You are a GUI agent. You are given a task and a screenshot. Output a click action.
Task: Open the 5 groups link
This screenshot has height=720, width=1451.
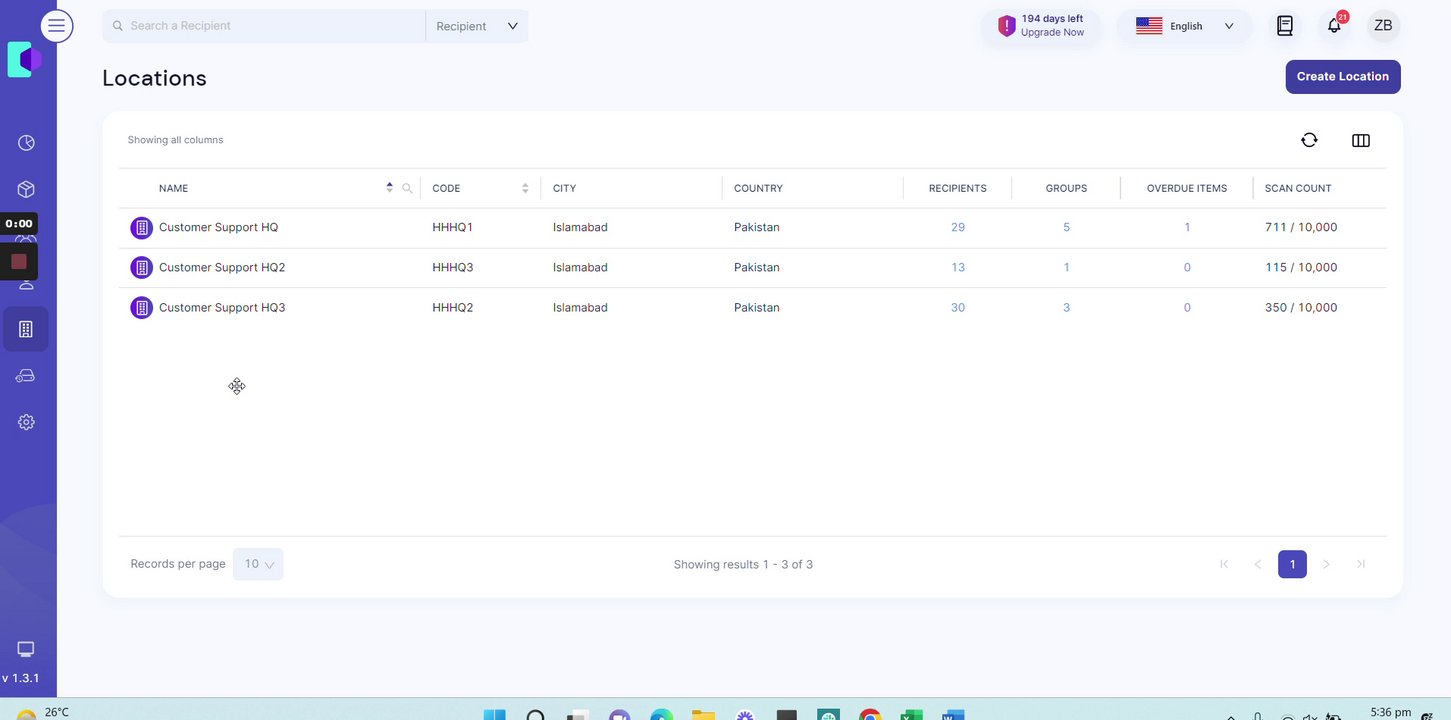coord(1066,228)
